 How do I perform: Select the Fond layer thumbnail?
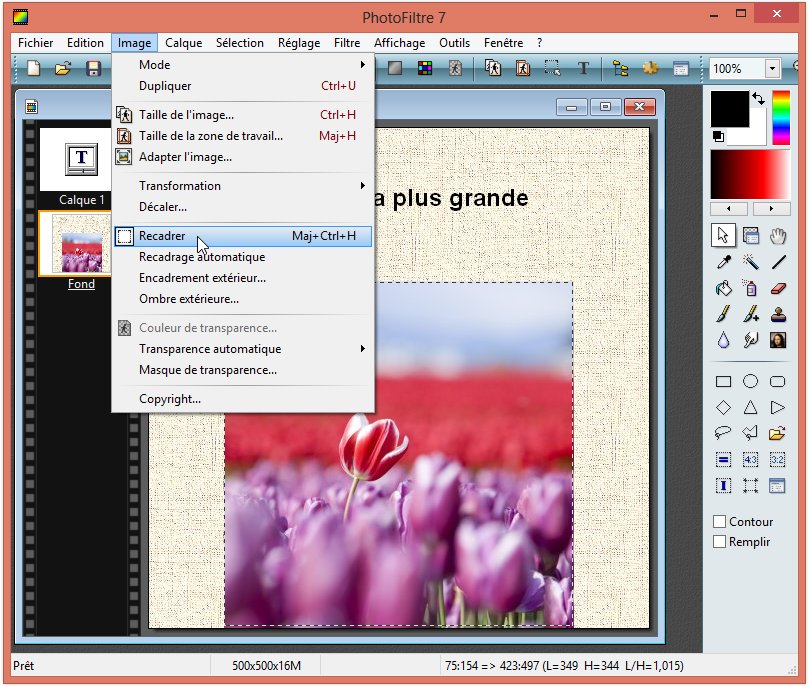point(81,245)
